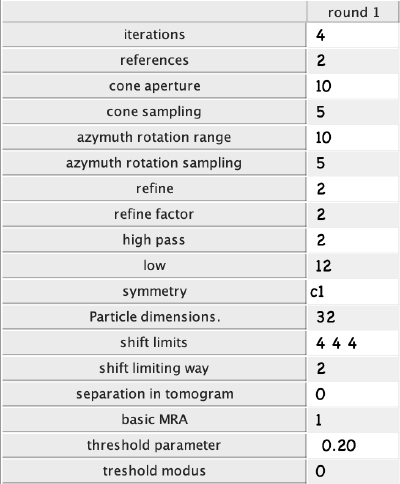This screenshot has width=400, height=484.
Task: Select the shift limits 4 4 4 cell
Action: pos(353,343)
